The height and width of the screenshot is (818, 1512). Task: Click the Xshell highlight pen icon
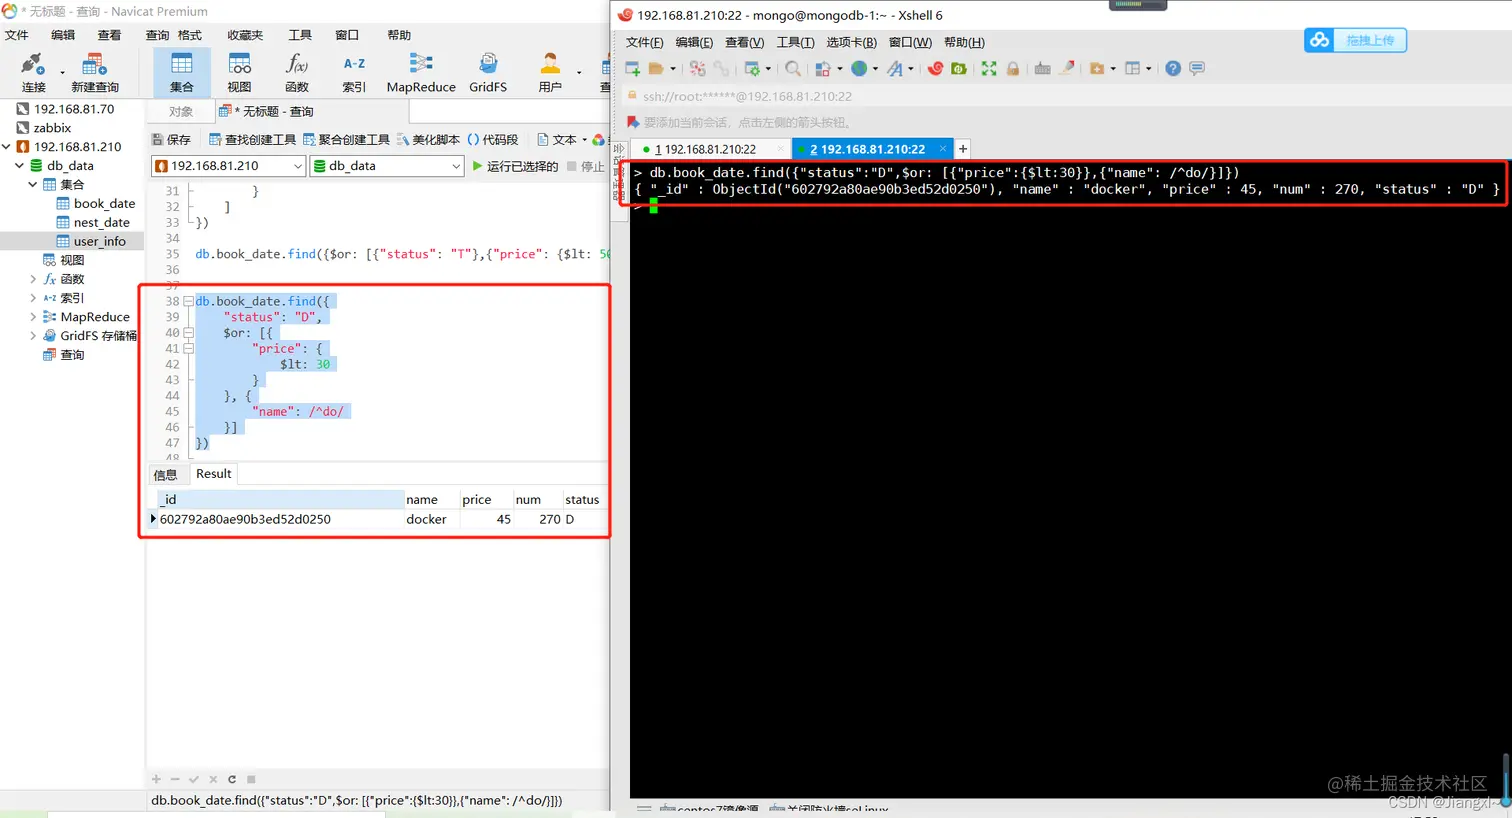coord(1067,69)
